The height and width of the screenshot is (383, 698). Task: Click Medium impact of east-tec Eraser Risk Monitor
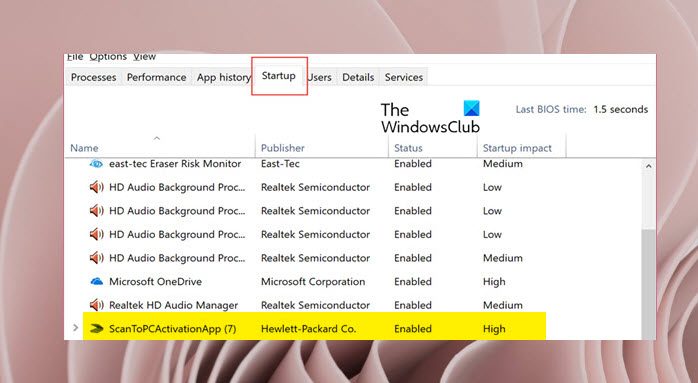(x=503, y=164)
